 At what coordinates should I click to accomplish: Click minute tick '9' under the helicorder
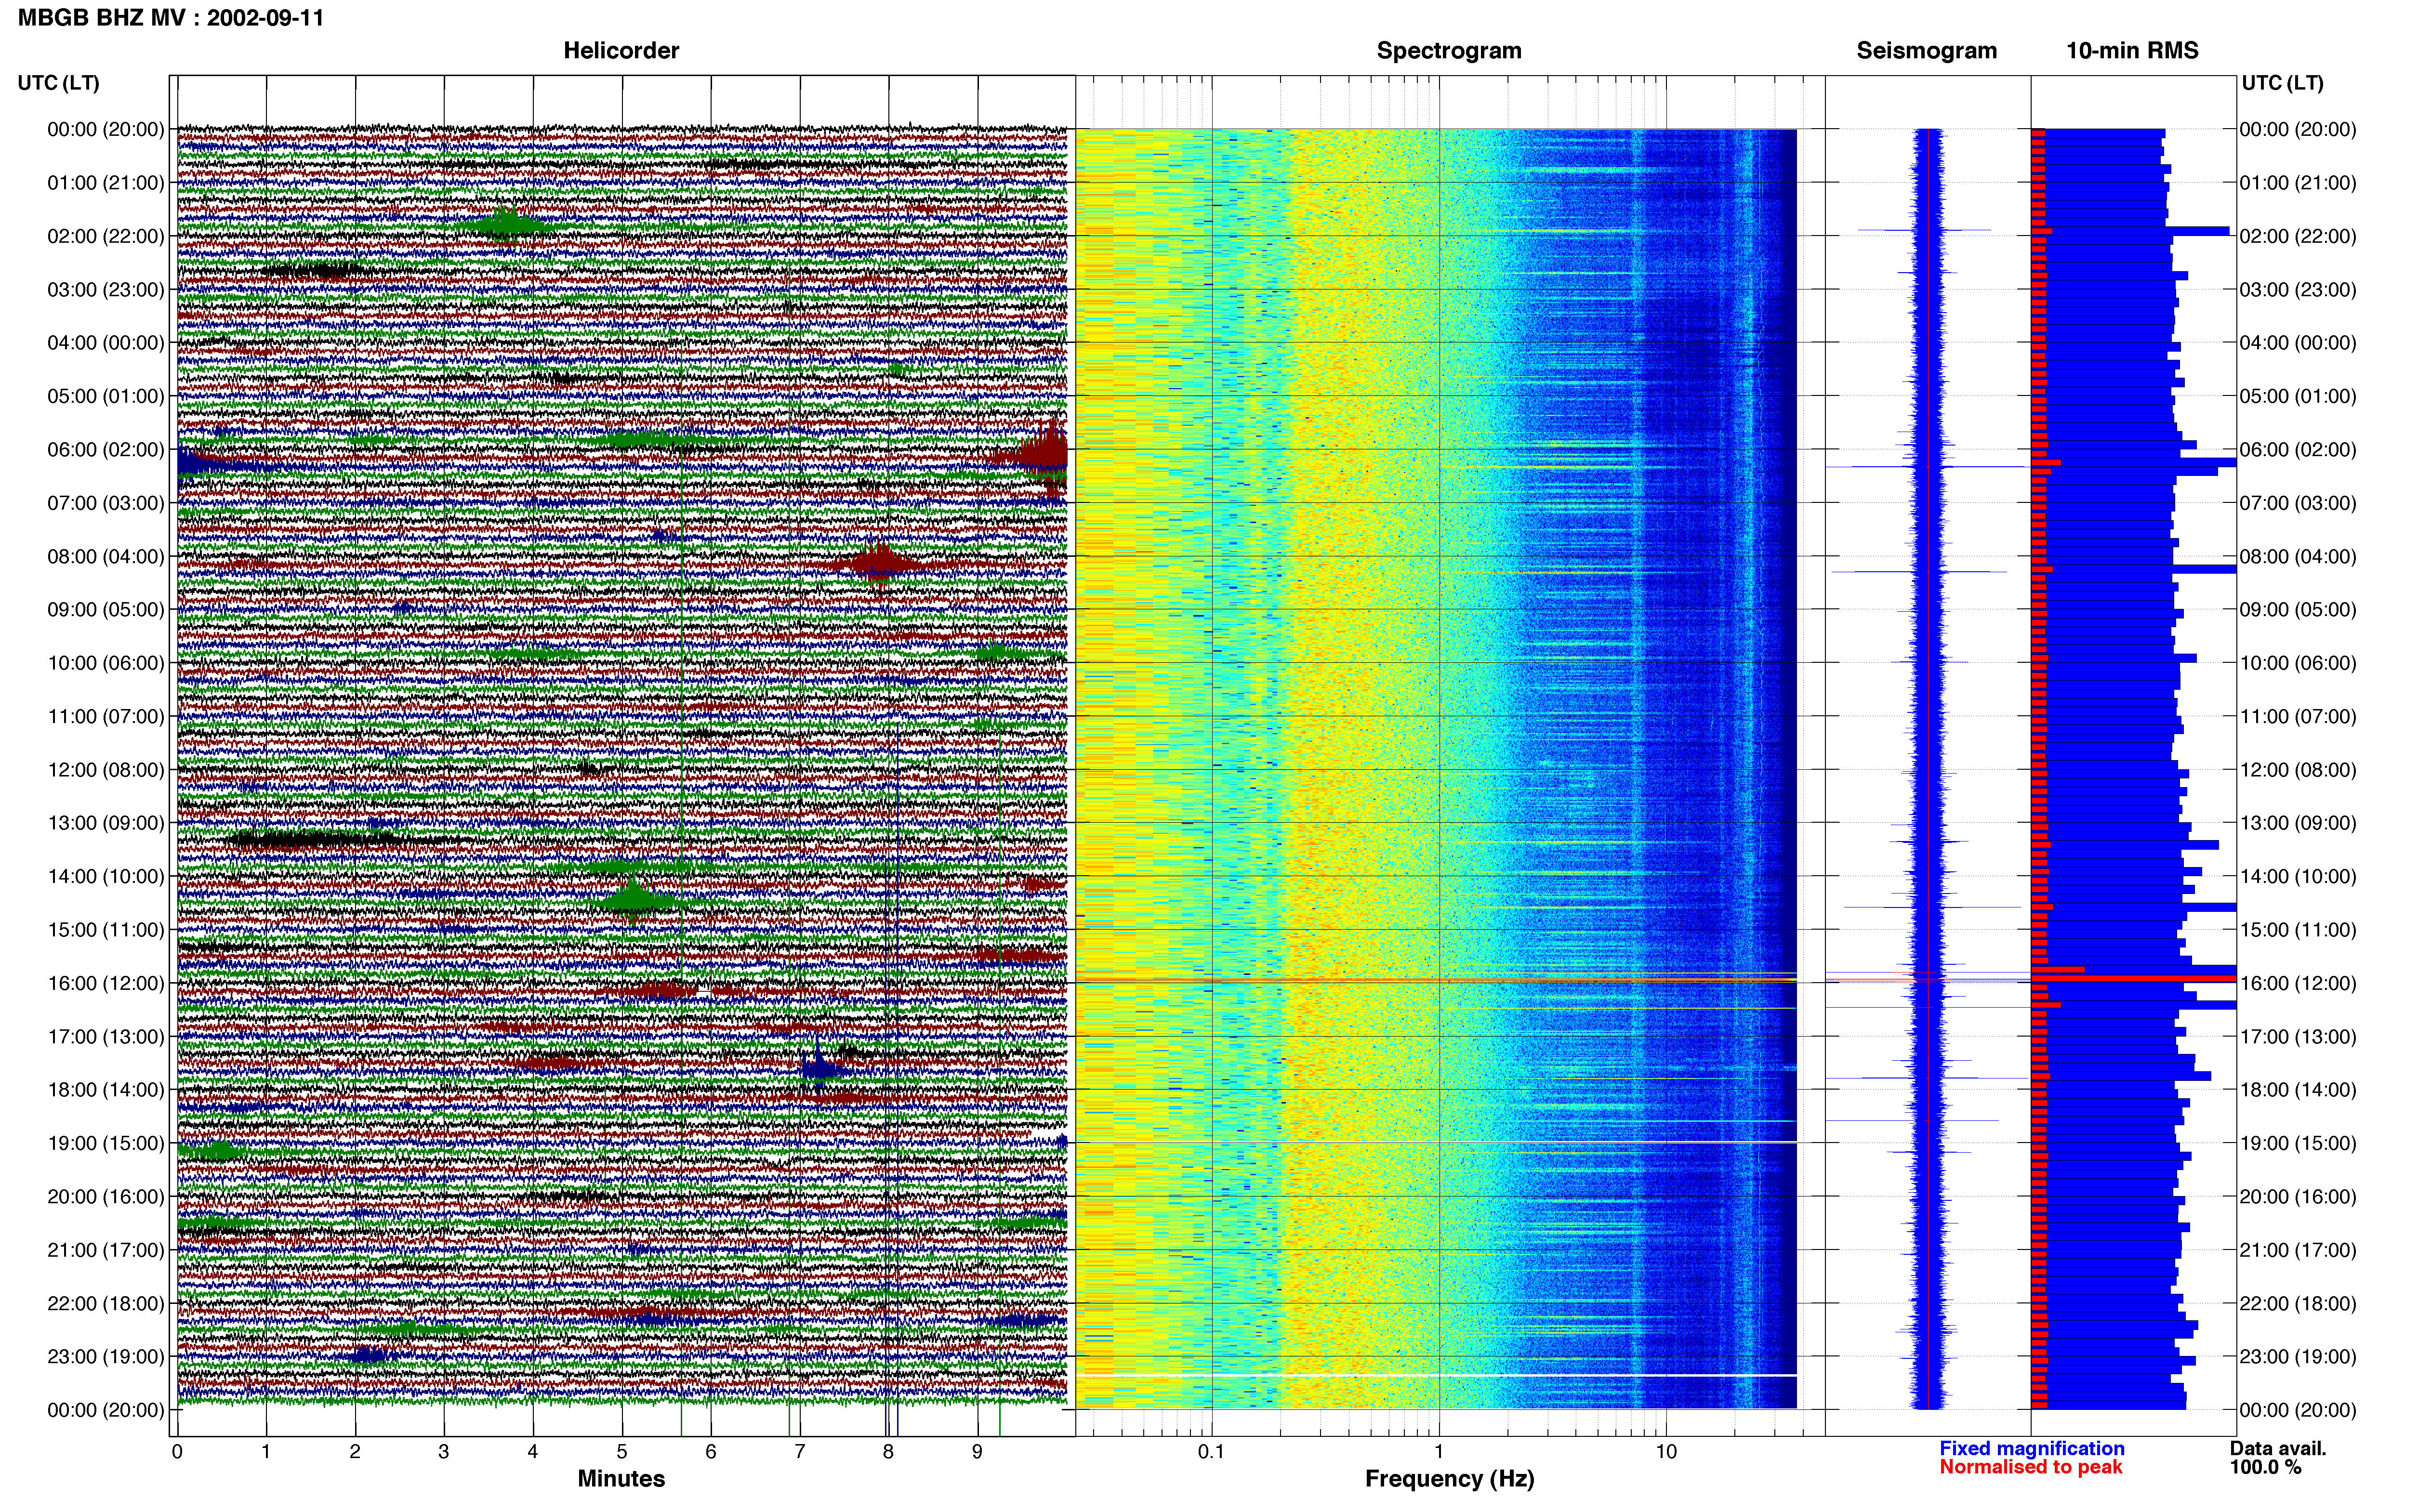pos(977,1452)
